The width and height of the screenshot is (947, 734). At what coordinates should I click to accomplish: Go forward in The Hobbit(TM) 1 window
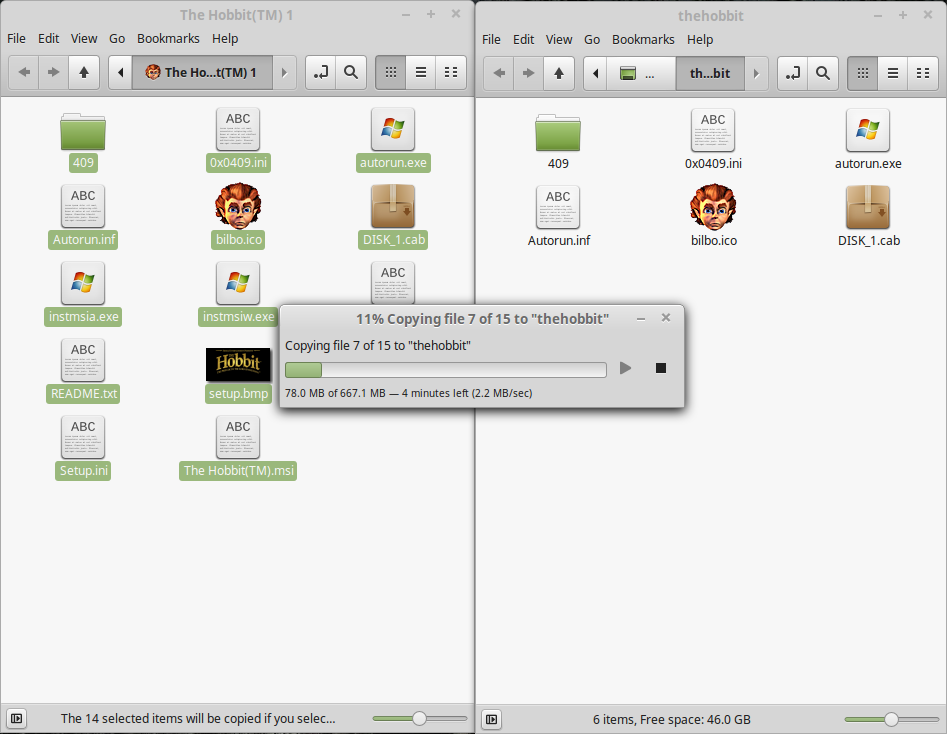pos(54,72)
